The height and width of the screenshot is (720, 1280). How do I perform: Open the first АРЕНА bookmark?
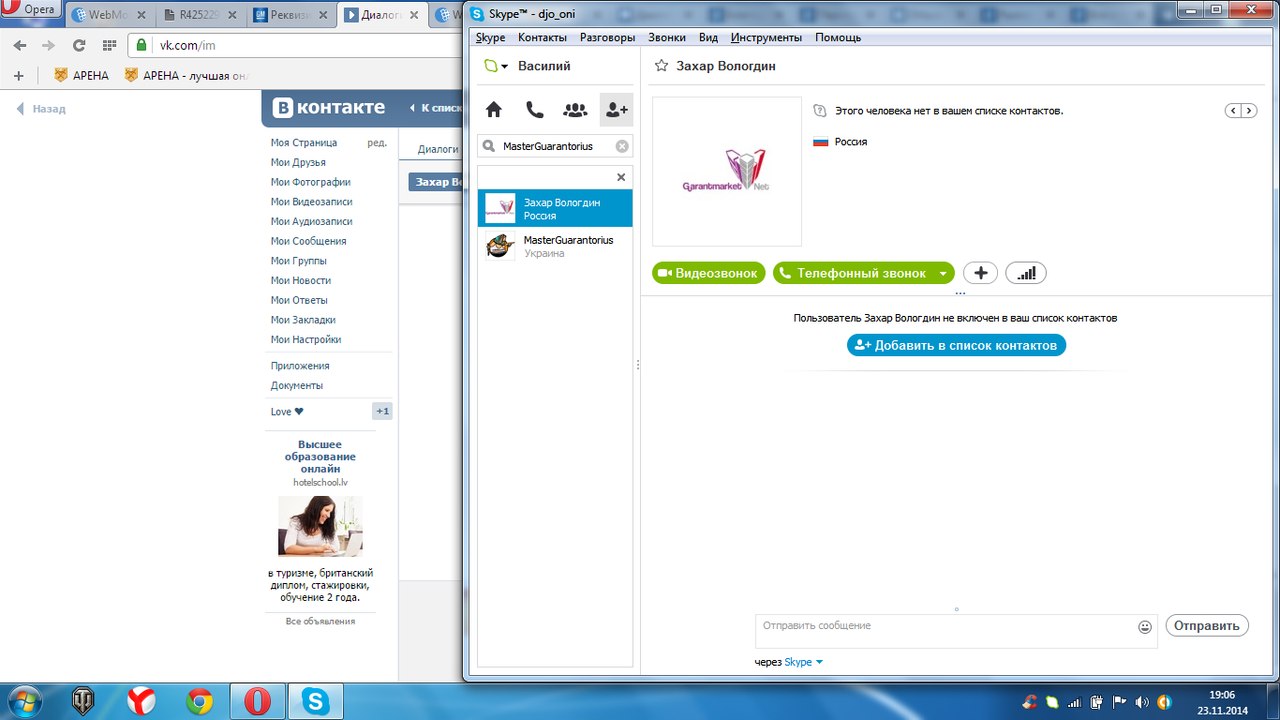coord(81,75)
